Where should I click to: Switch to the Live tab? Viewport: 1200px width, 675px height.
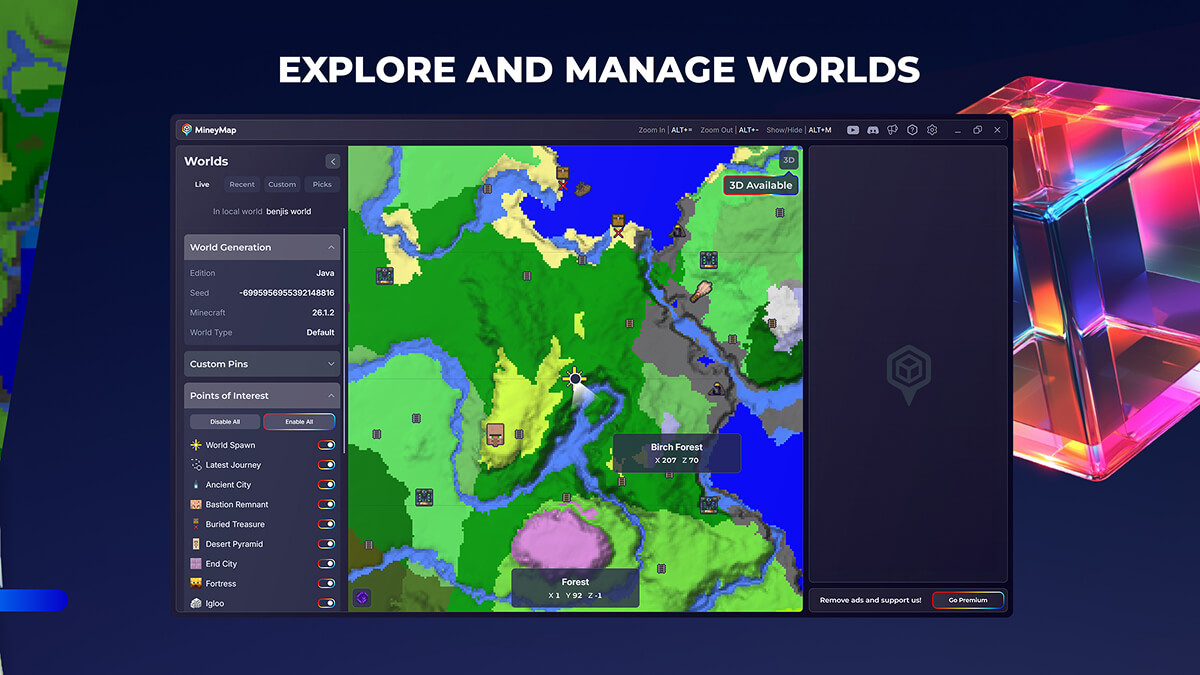click(x=202, y=184)
